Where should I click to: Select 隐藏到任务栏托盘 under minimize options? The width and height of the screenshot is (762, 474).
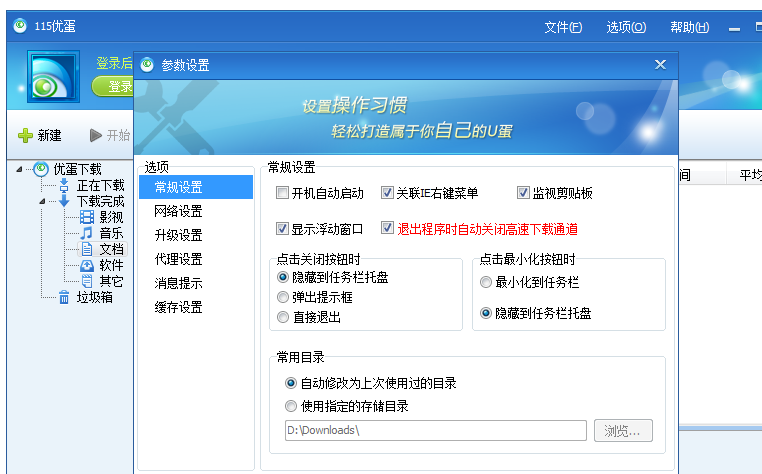pos(486,313)
